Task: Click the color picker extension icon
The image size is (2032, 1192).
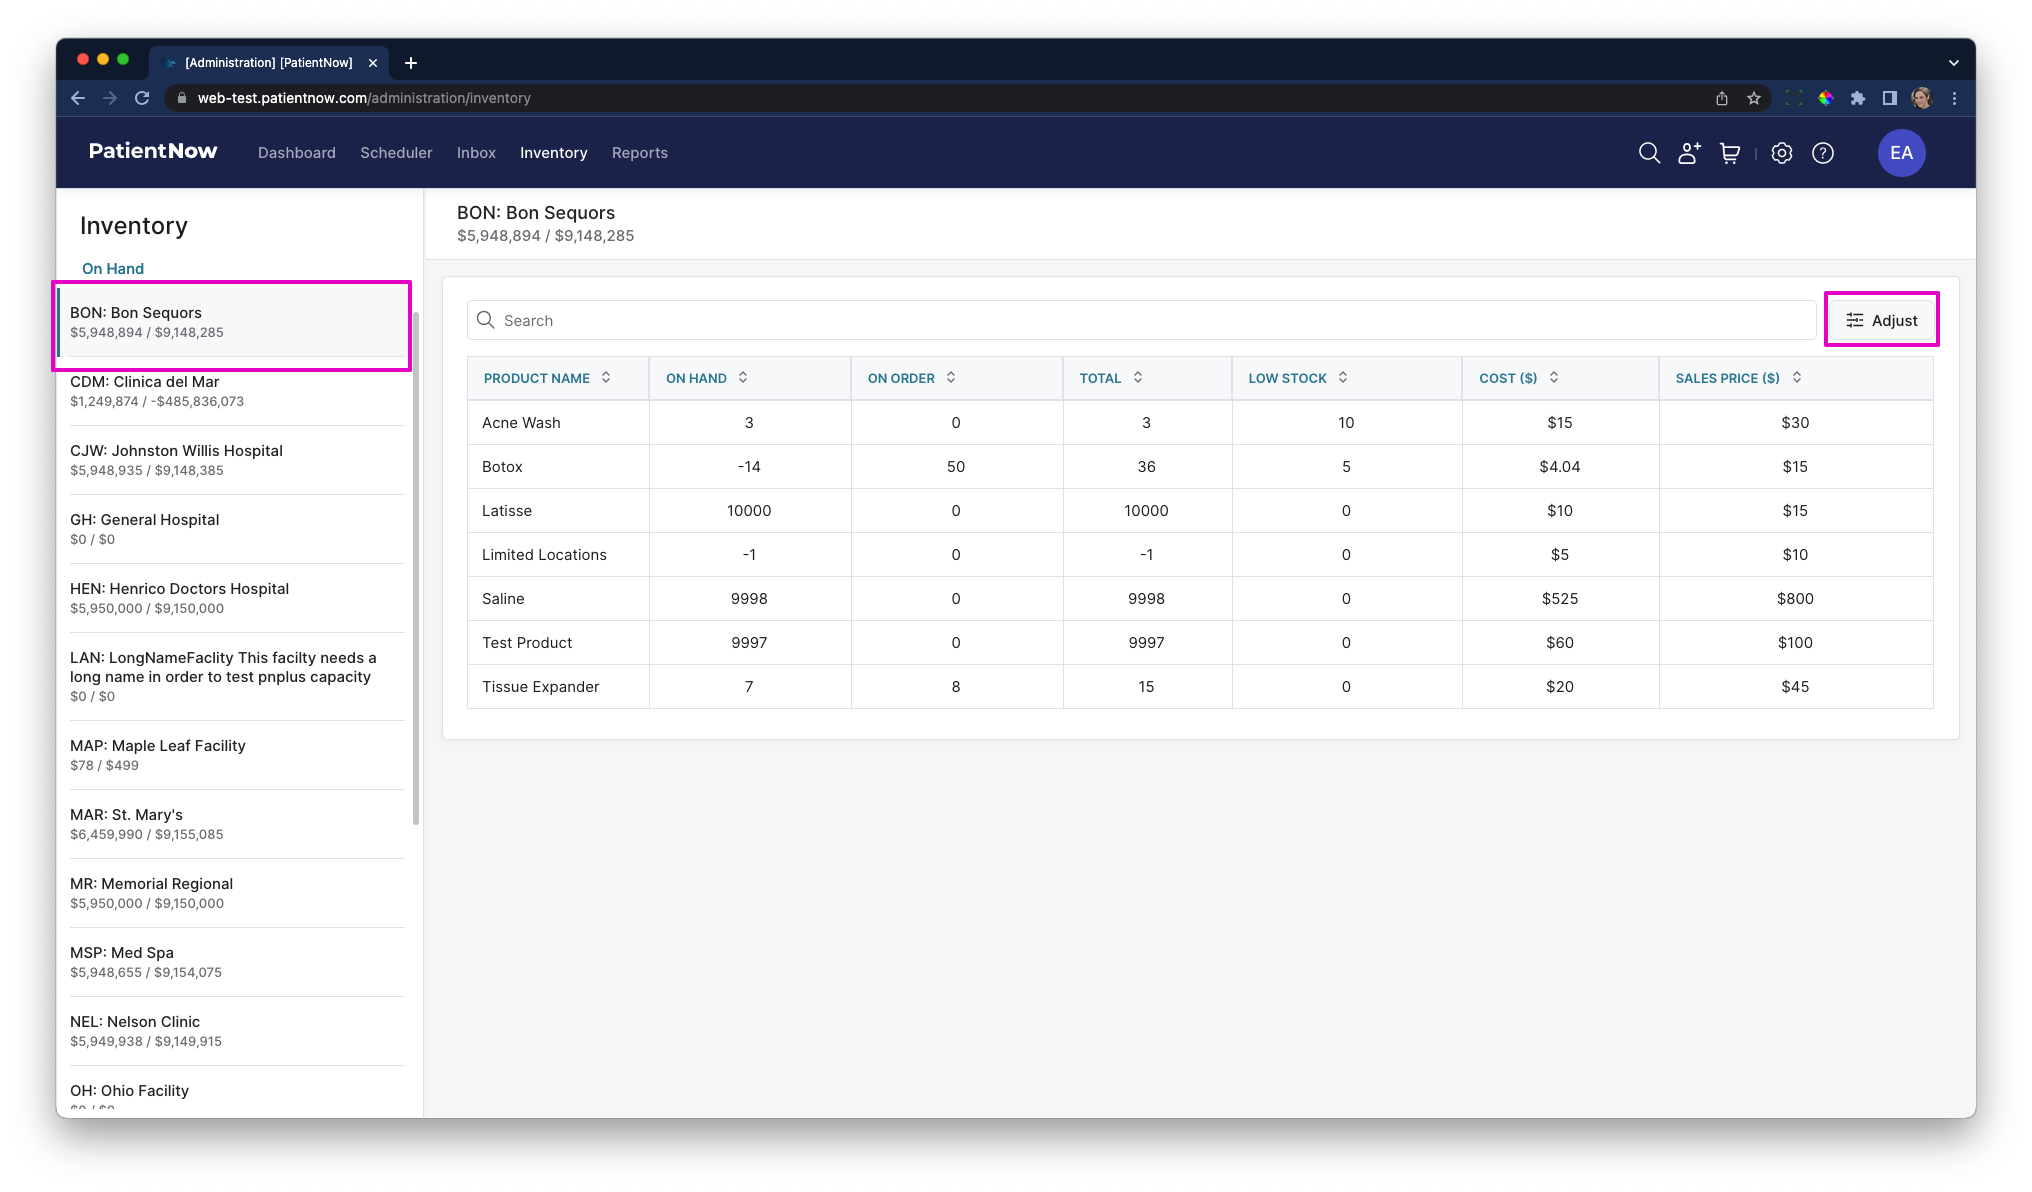Action: pyautogui.click(x=1826, y=98)
